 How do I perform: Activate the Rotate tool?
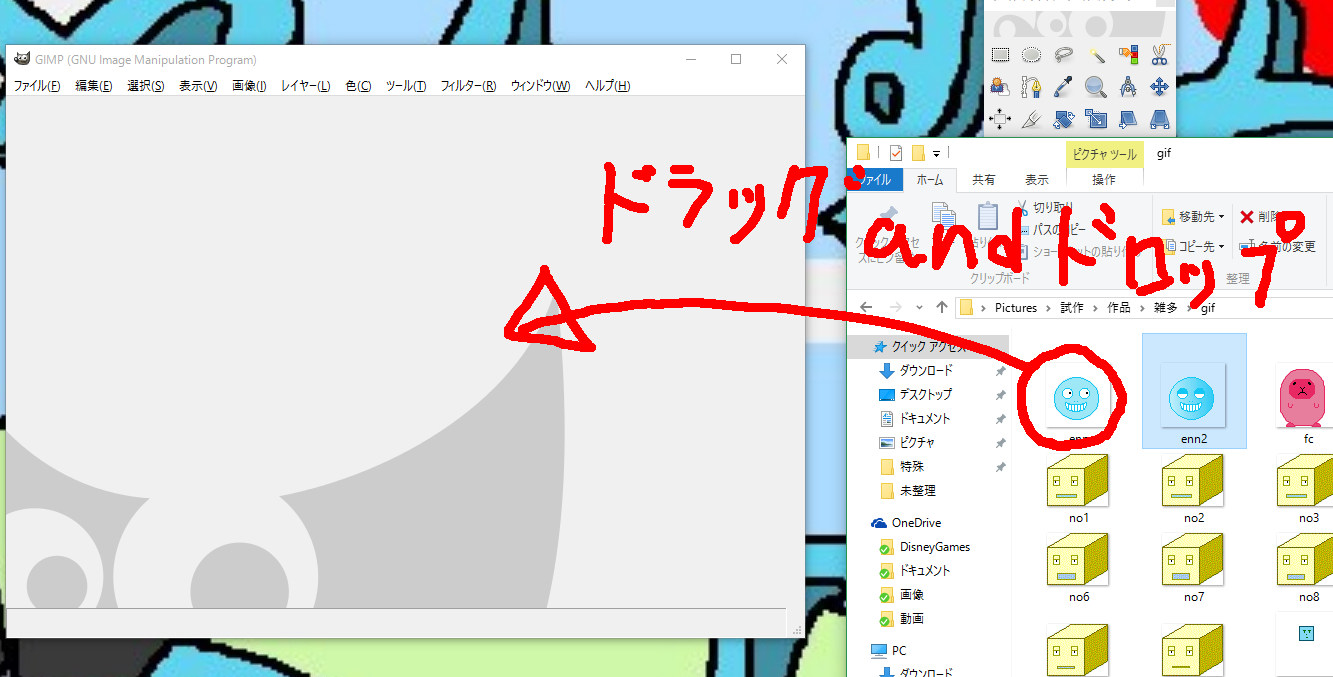(1063, 120)
